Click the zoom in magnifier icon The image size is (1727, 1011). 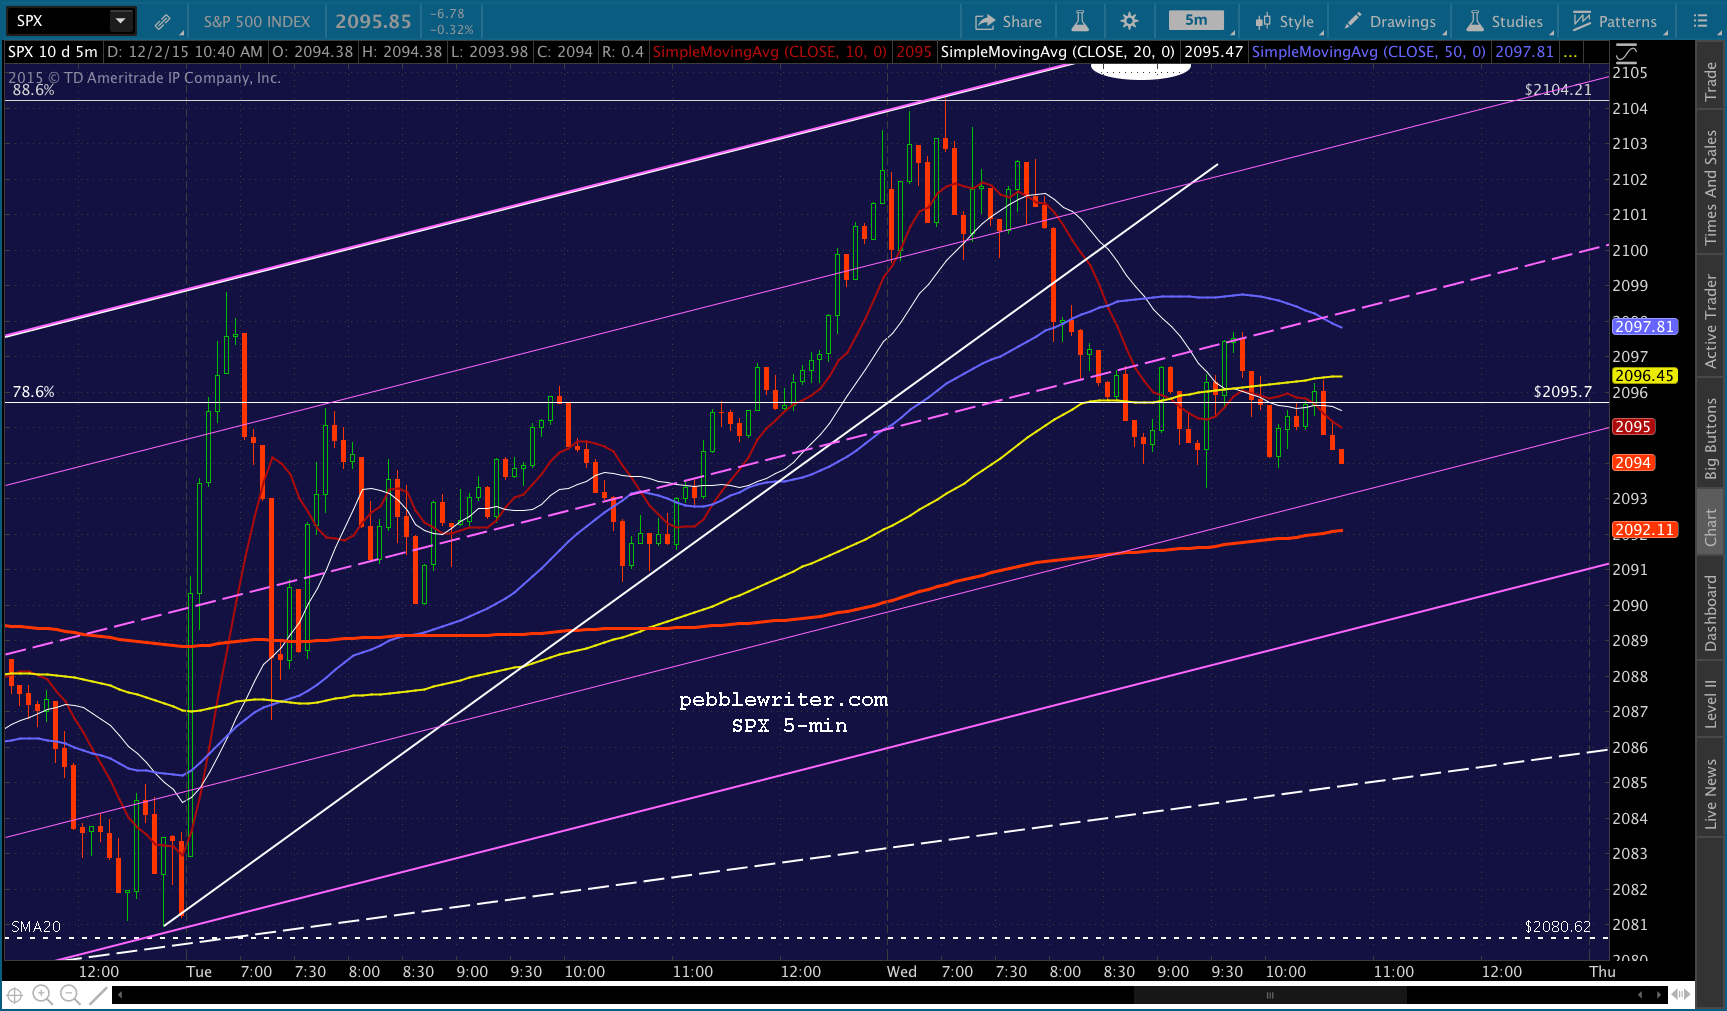[x=42, y=994]
